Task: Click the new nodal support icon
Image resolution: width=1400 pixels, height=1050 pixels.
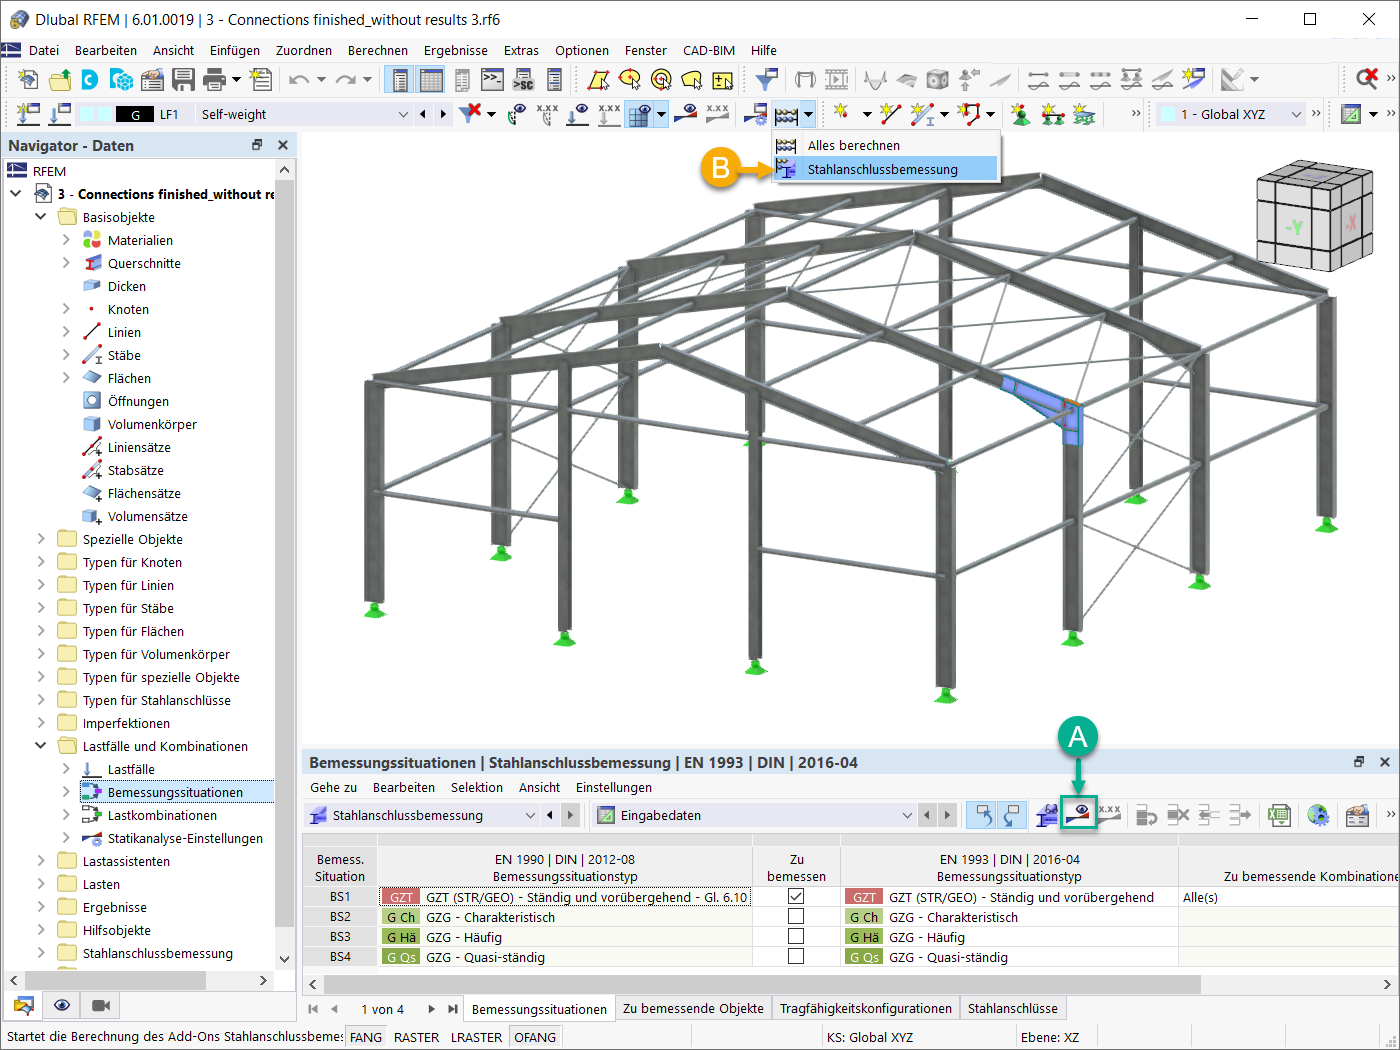Action: 1021,114
